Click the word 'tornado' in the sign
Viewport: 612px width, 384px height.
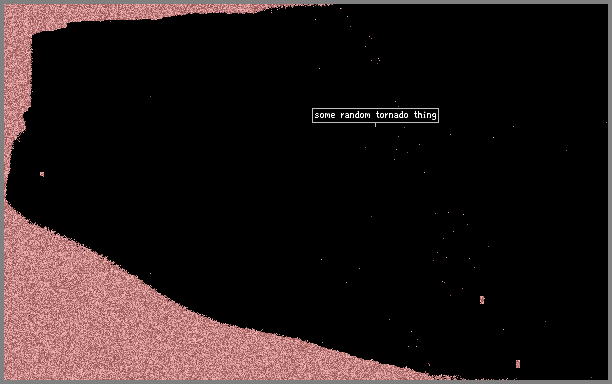[x=392, y=115]
